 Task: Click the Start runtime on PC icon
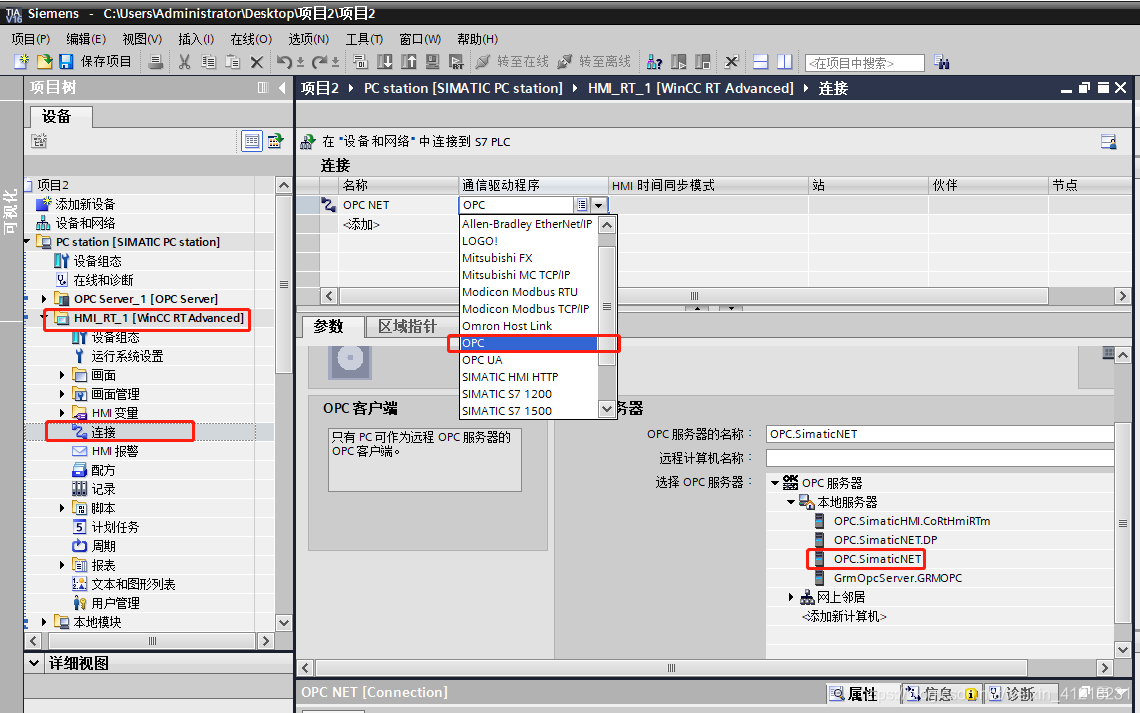click(456, 62)
